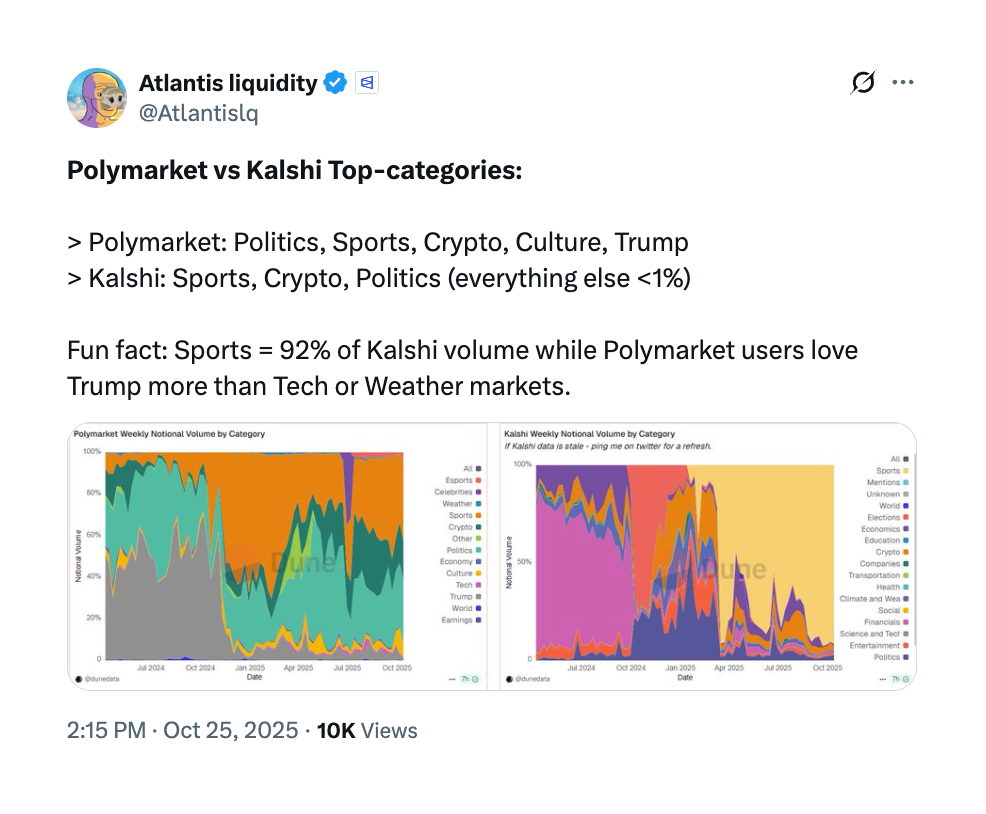Viewport: 986px width, 814px height.
Task: Open the three-dot more options menu
Action: click(903, 83)
